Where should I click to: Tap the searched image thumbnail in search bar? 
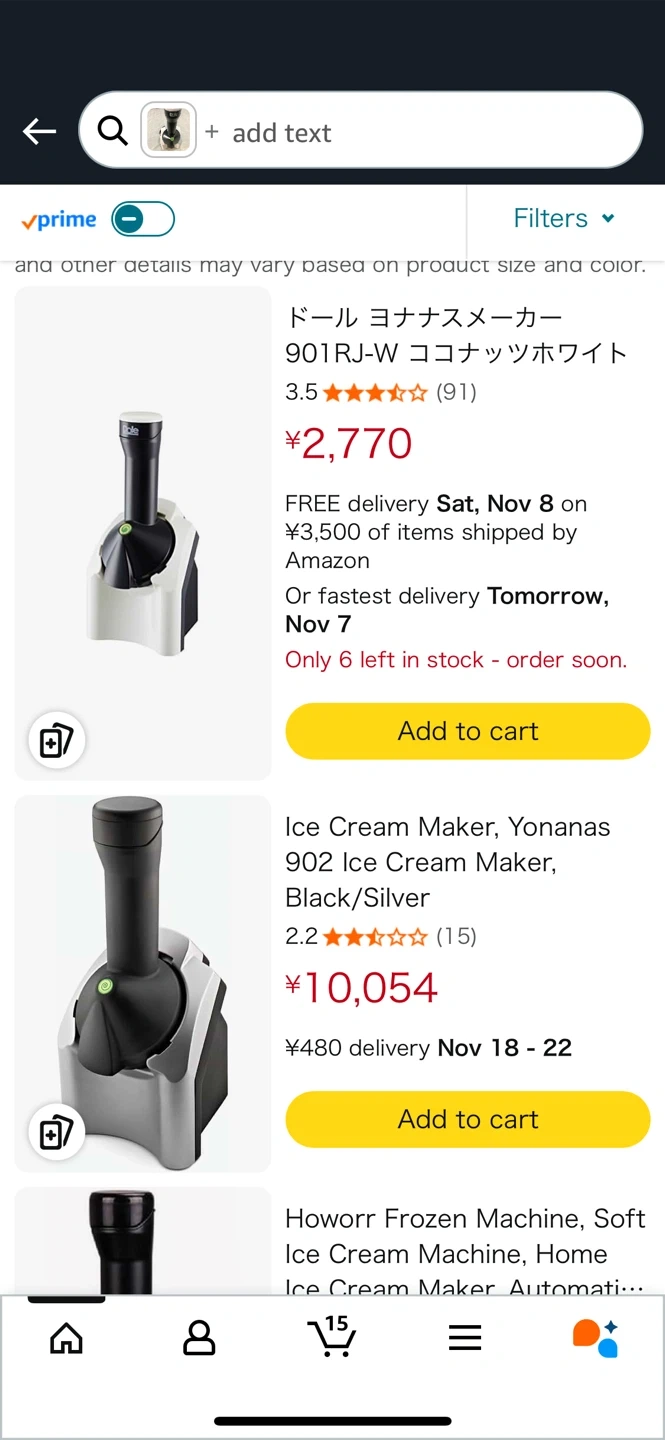[168, 131]
